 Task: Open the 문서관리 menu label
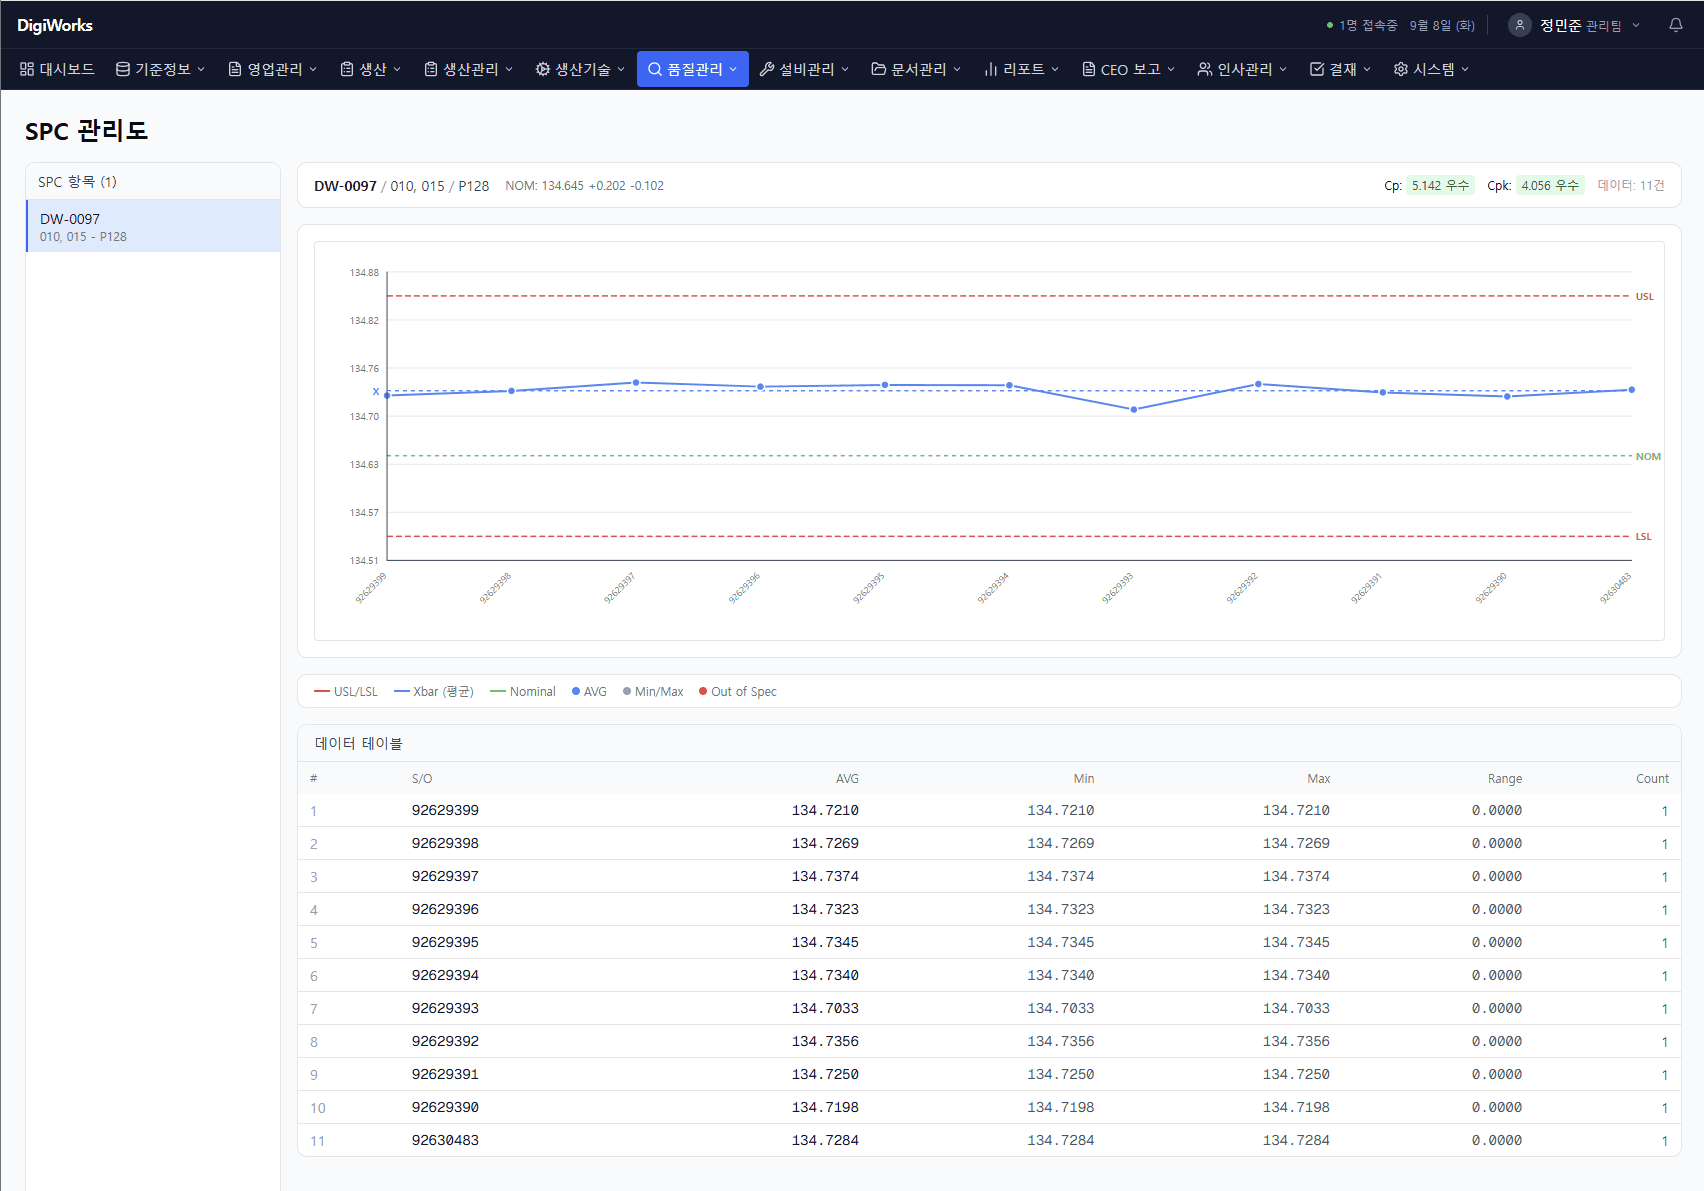click(919, 69)
